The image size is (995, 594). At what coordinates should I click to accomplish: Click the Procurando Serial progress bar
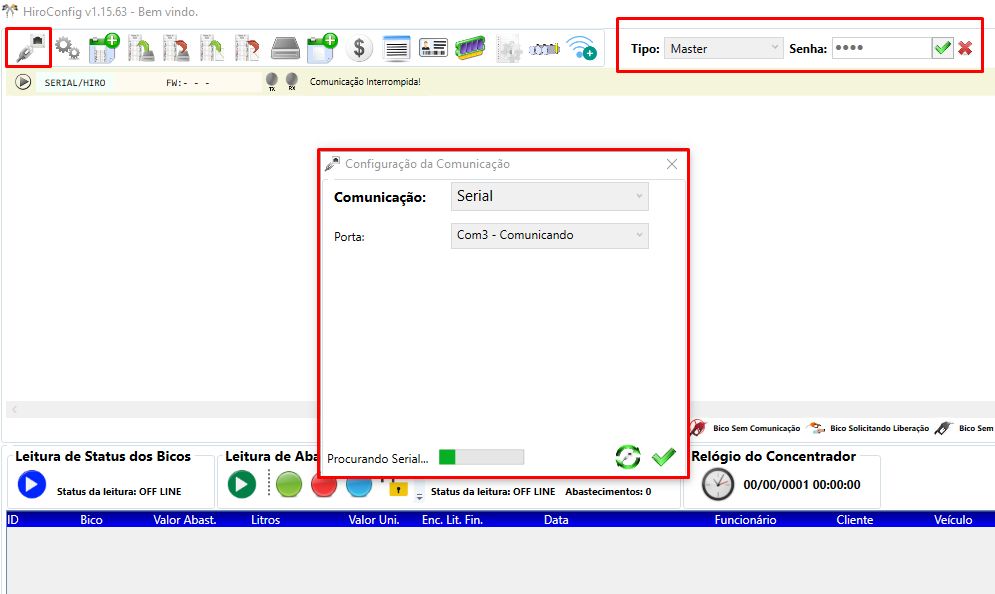point(481,457)
